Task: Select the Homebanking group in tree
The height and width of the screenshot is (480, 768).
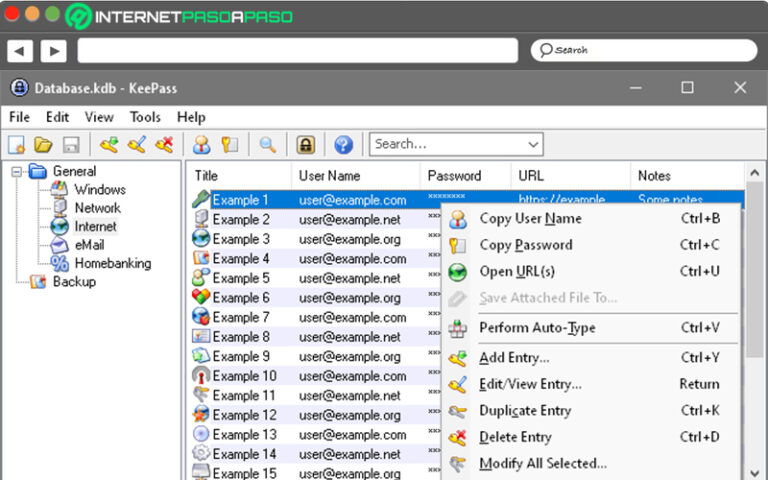Action: pos(112,264)
